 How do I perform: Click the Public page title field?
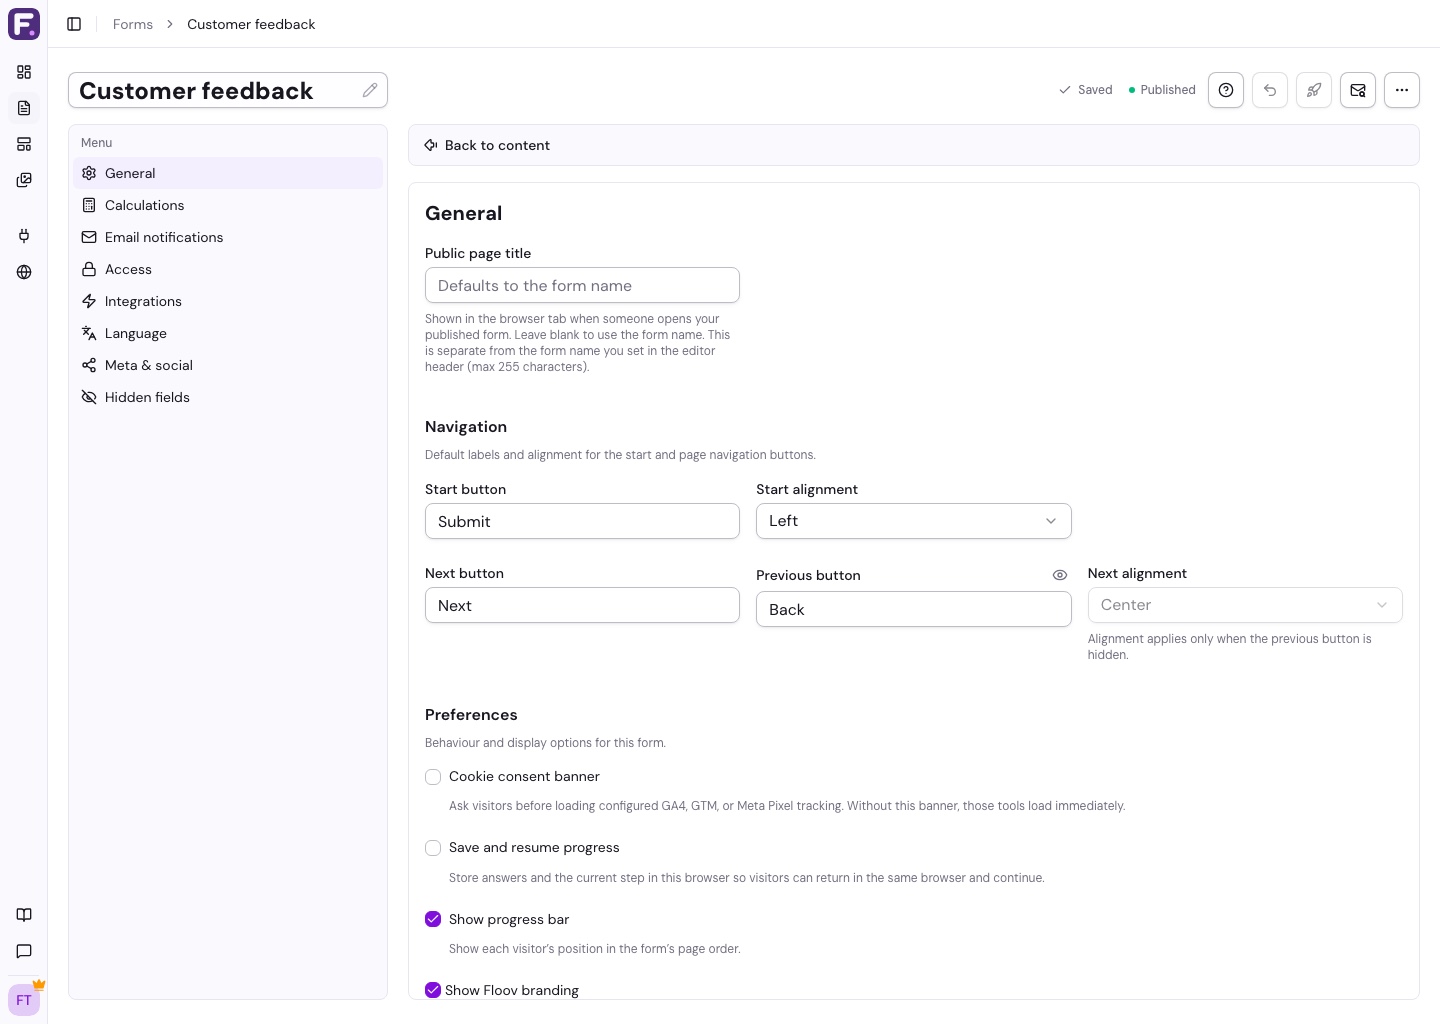tap(582, 285)
